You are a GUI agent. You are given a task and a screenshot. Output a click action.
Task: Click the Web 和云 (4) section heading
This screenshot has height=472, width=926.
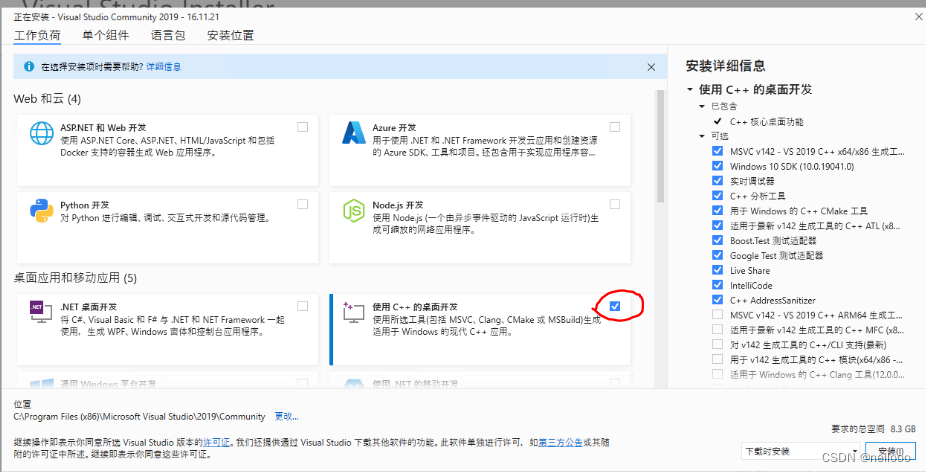tap(47, 99)
